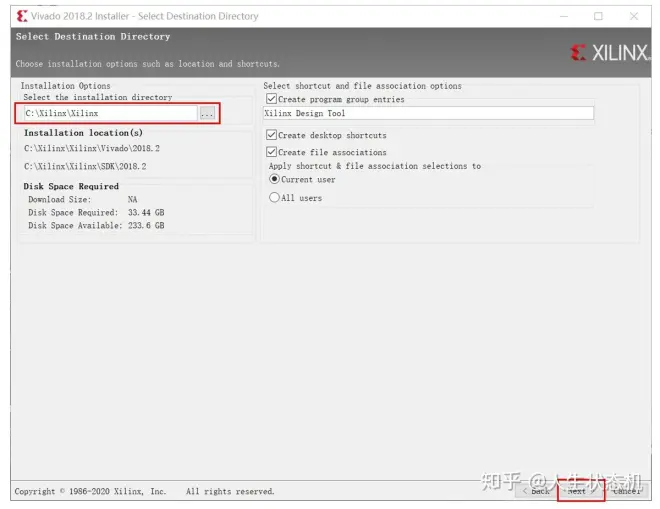Screen dimensions: 660x509
Task: Select the All users radio option
Action: [274, 197]
